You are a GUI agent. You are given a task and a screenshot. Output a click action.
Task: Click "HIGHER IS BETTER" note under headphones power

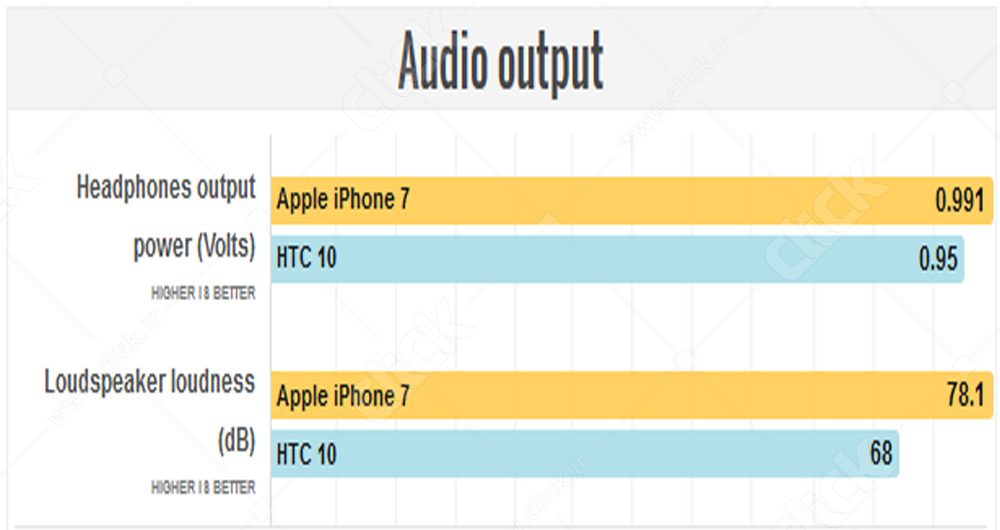coord(203,294)
